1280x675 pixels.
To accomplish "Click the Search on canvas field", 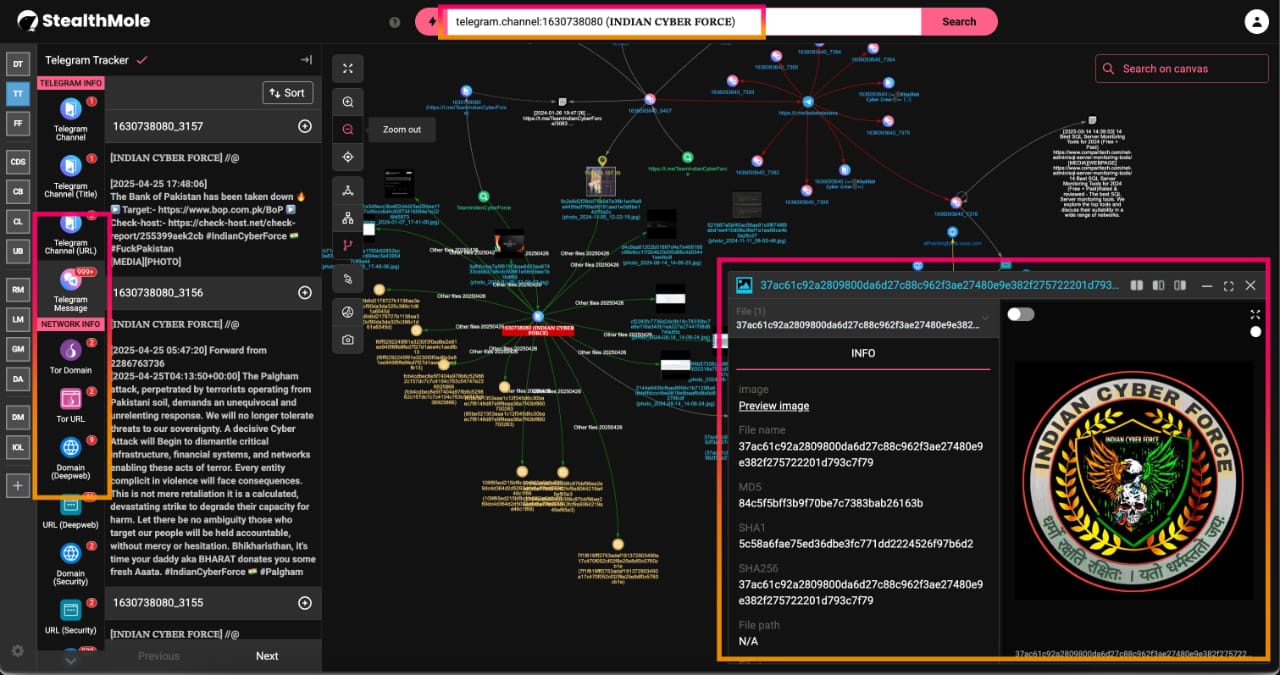I will click(x=1183, y=69).
